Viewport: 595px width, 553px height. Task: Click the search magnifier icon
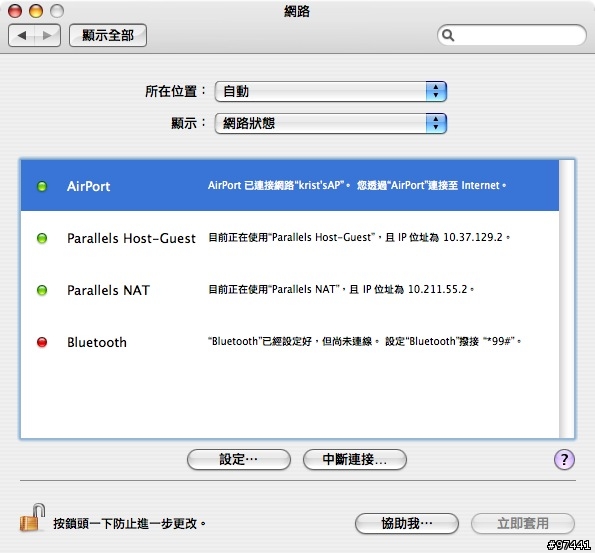tap(448, 35)
